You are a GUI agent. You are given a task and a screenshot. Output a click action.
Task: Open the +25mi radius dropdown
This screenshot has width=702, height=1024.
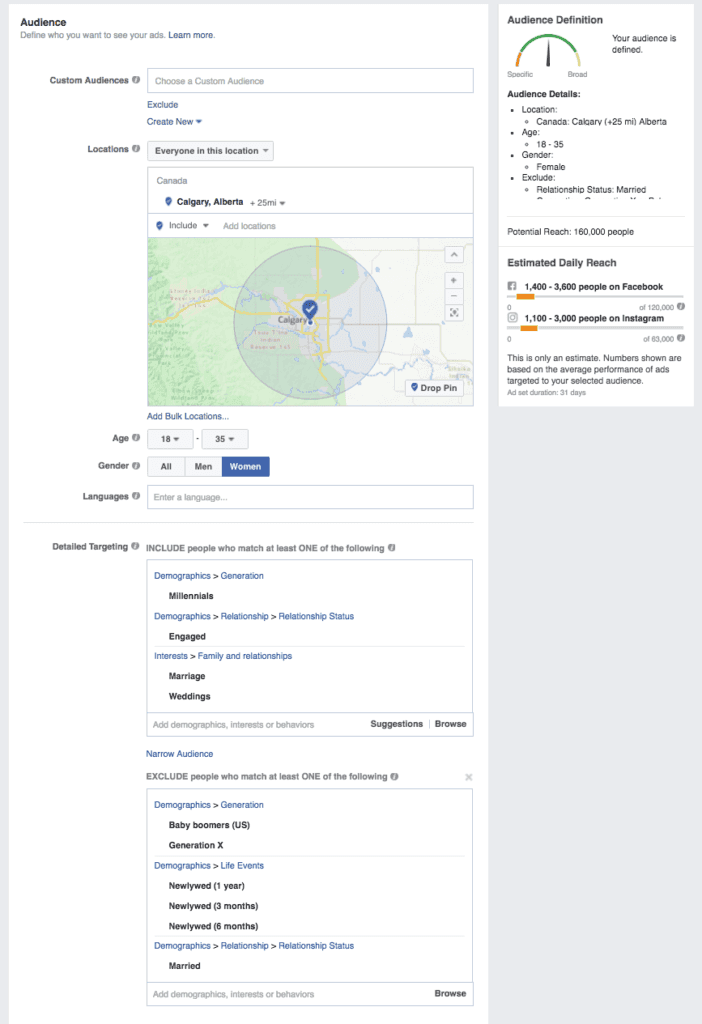(x=268, y=203)
